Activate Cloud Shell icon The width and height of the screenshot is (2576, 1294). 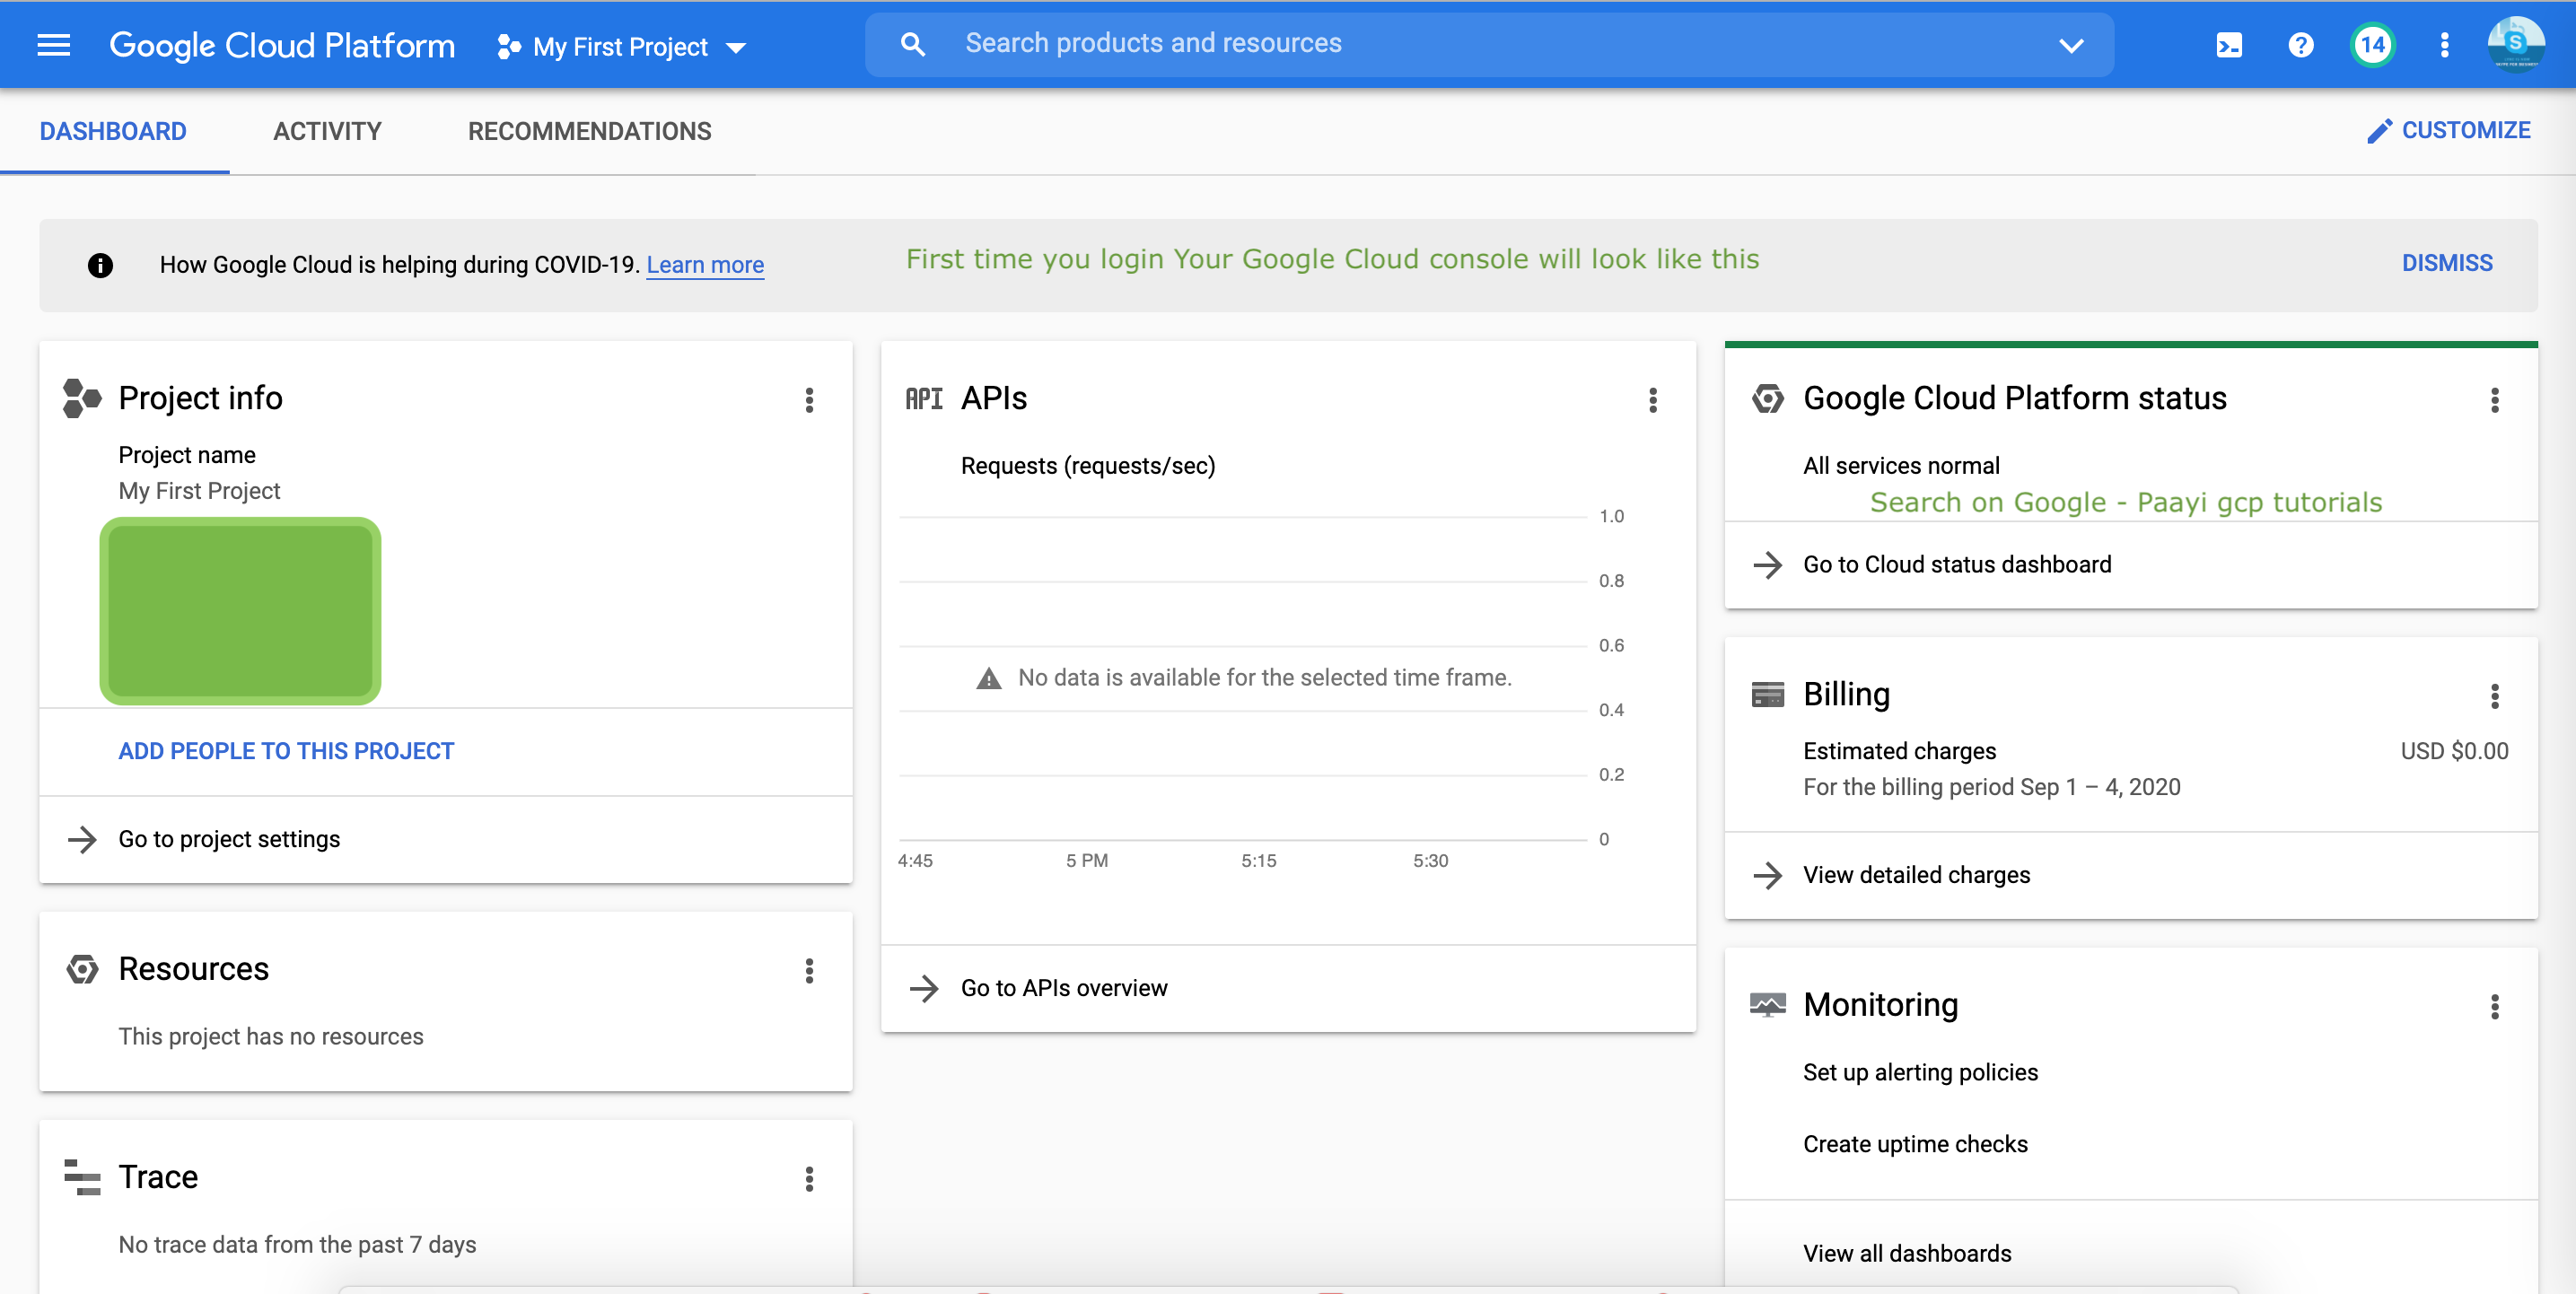[2229, 45]
